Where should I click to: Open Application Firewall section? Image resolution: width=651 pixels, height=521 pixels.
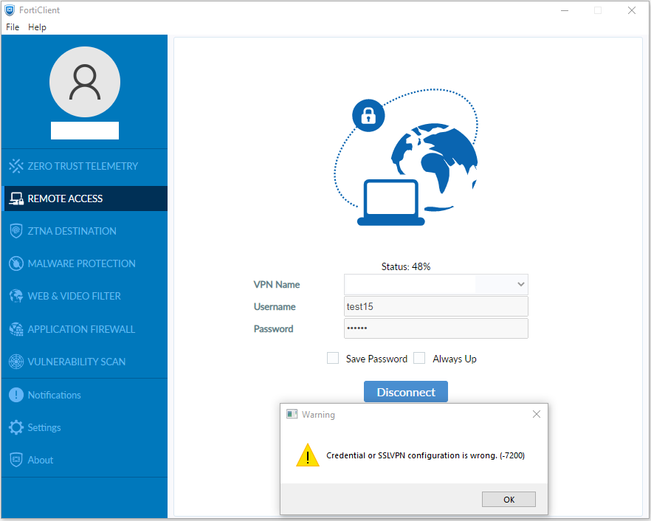pyautogui.click(x=85, y=329)
